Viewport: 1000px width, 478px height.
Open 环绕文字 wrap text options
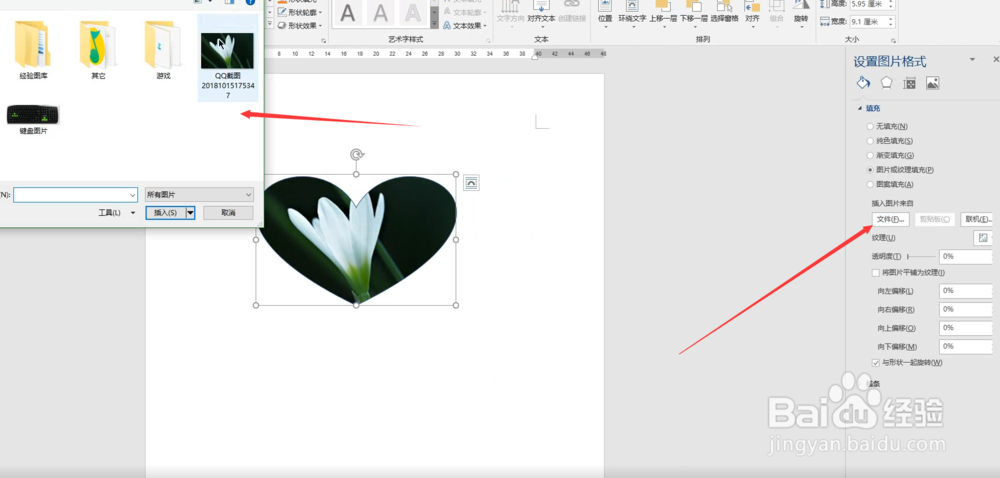tap(632, 14)
